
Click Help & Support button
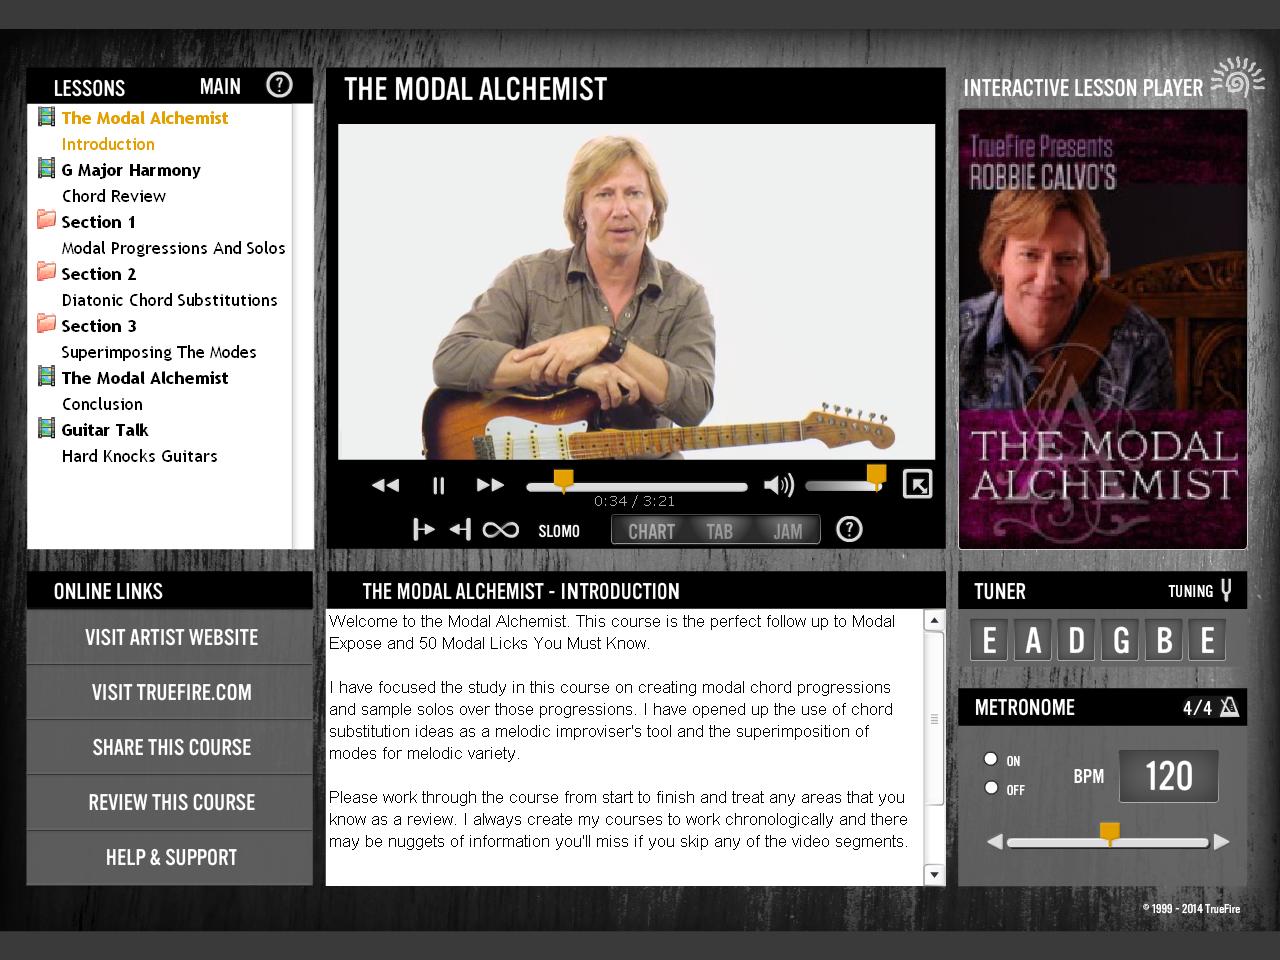click(x=170, y=857)
